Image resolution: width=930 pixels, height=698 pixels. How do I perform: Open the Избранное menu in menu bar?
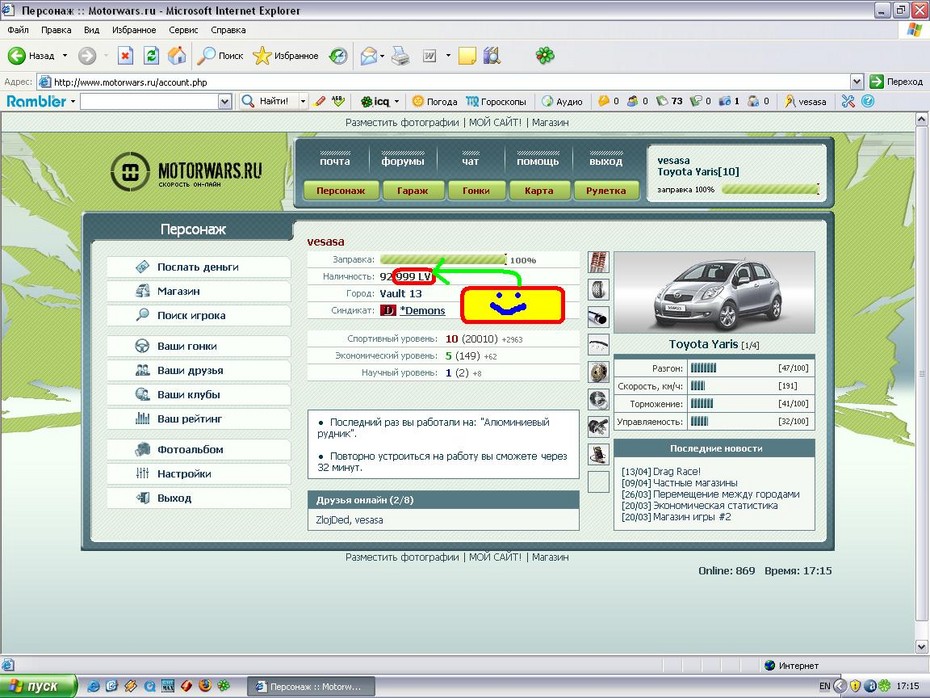click(x=134, y=30)
